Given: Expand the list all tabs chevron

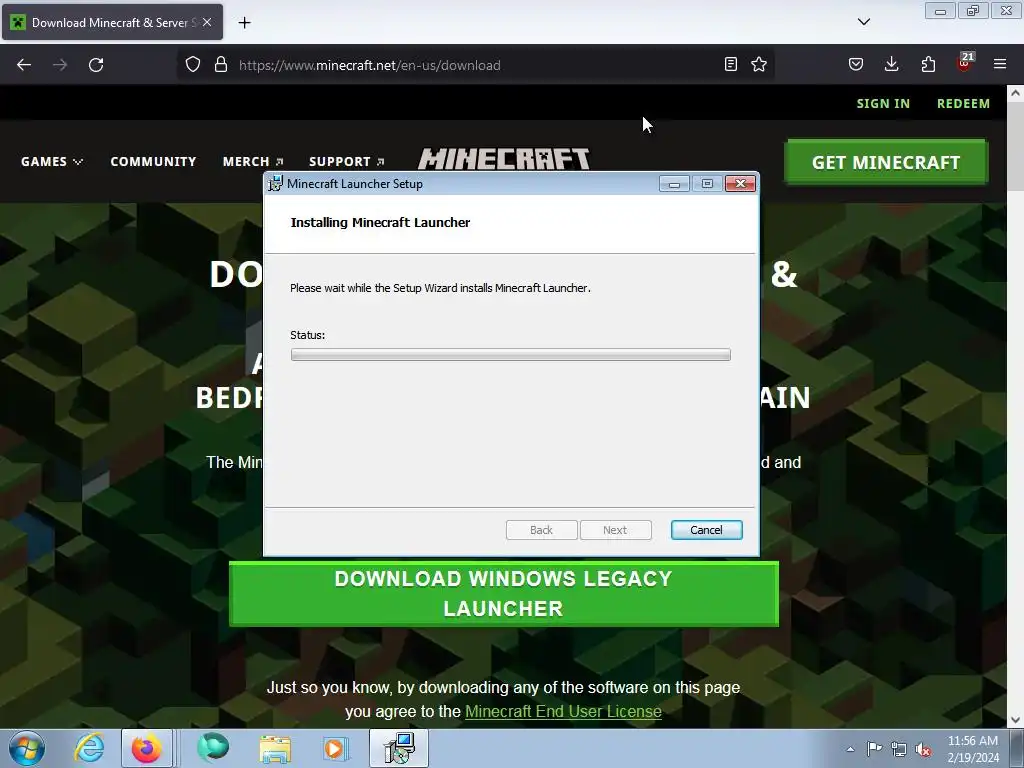Looking at the screenshot, I should tap(864, 22).
